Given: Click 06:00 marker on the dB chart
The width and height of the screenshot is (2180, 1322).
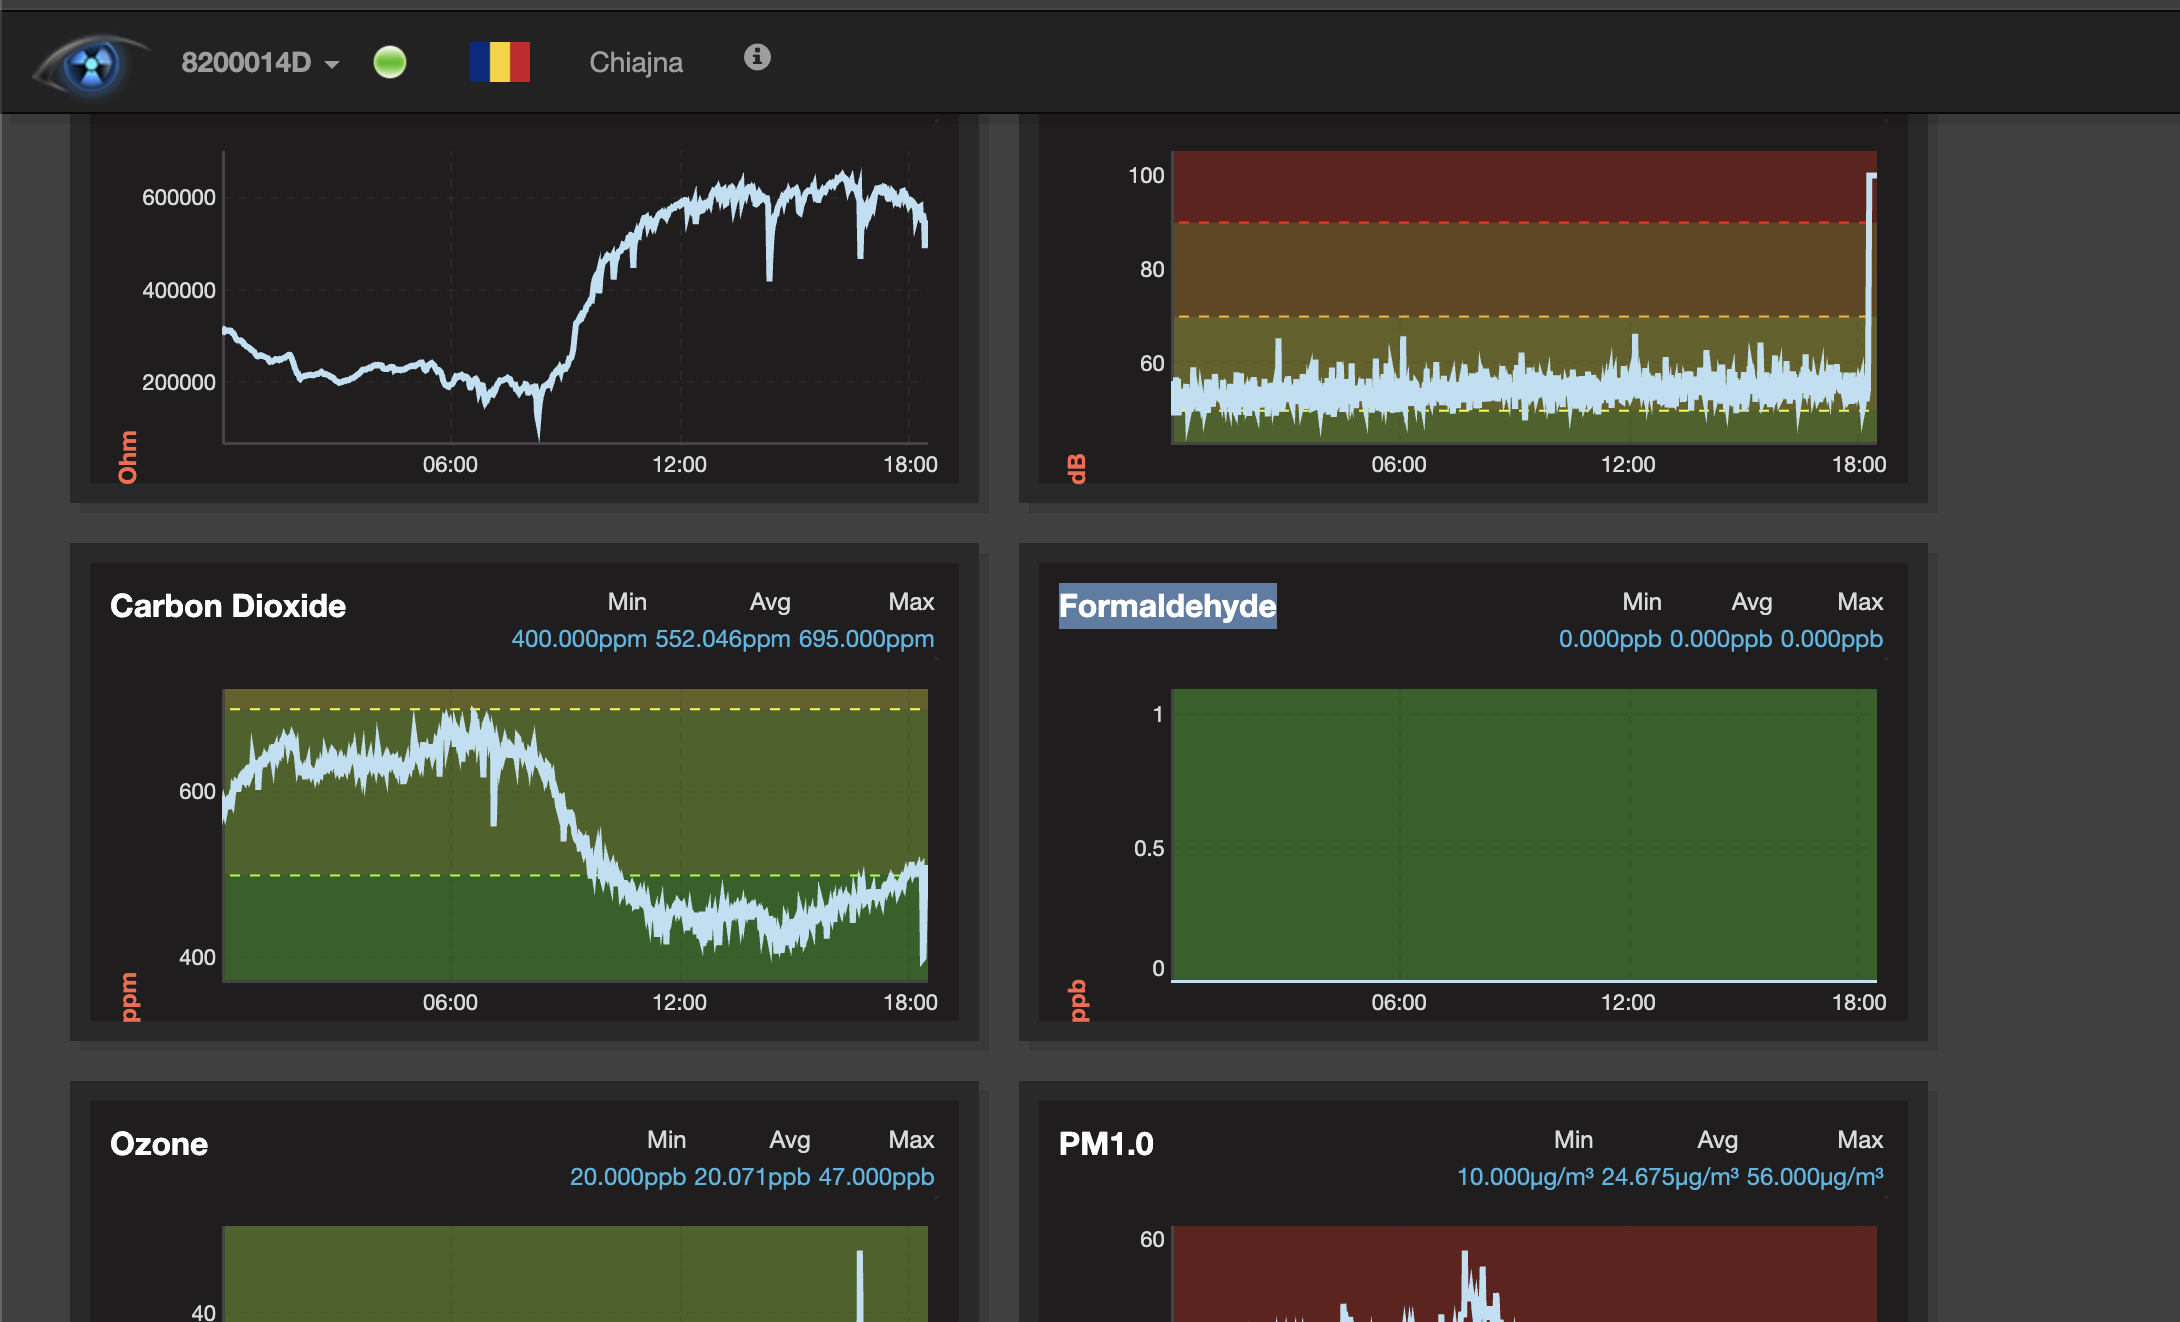Looking at the screenshot, I should (x=1398, y=464).
